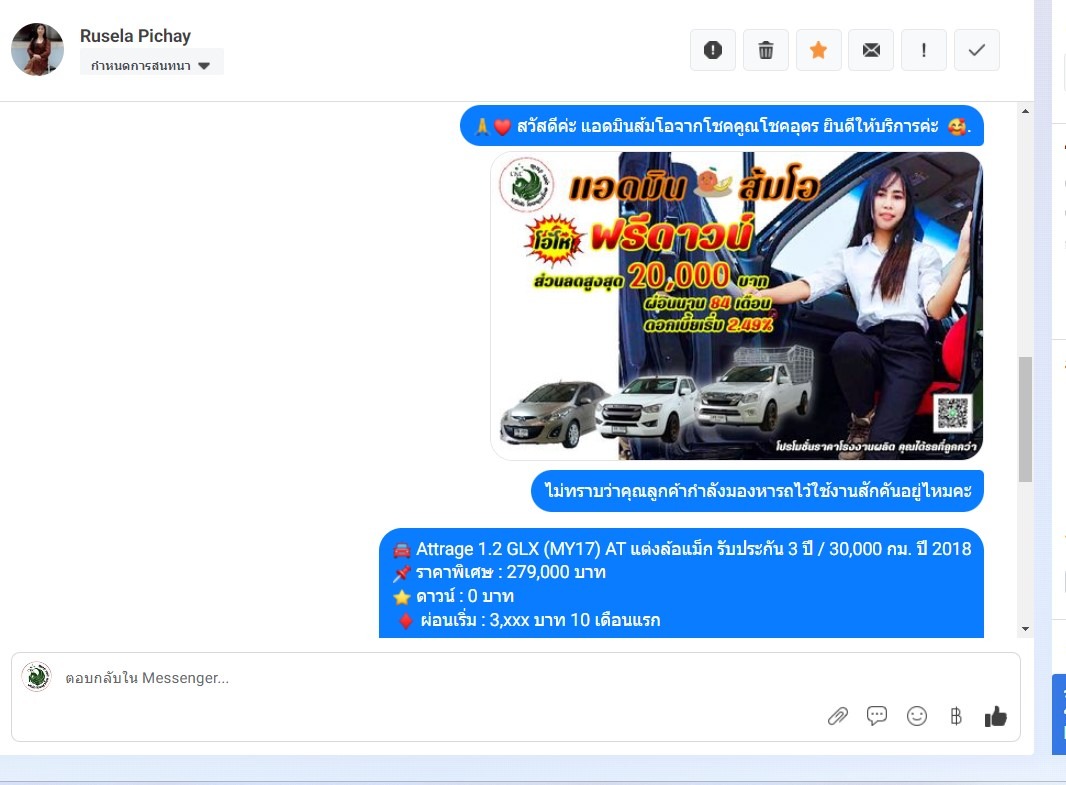Select the Attrage 1.2 GLX message line
Screen dimensions: 1066x785
point(682,548)
